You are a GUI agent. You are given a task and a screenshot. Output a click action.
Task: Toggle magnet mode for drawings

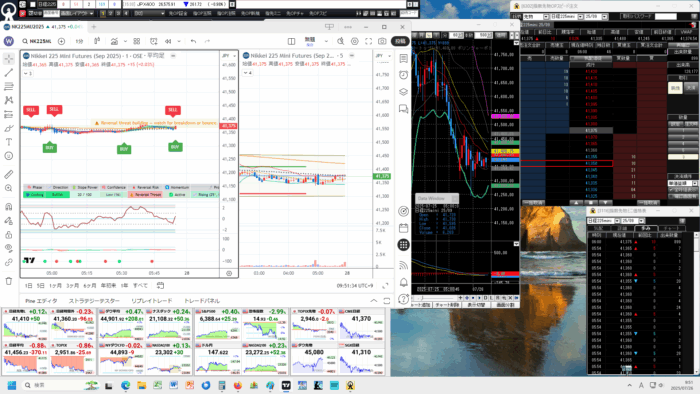click(x=8, y=207)
